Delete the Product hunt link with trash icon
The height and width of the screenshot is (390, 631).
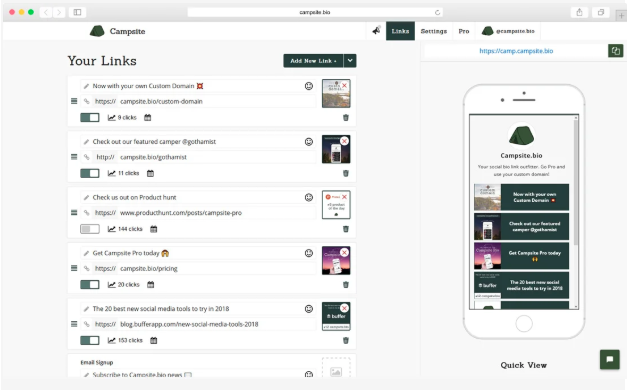pyautogui.click(x=346, y=229)
